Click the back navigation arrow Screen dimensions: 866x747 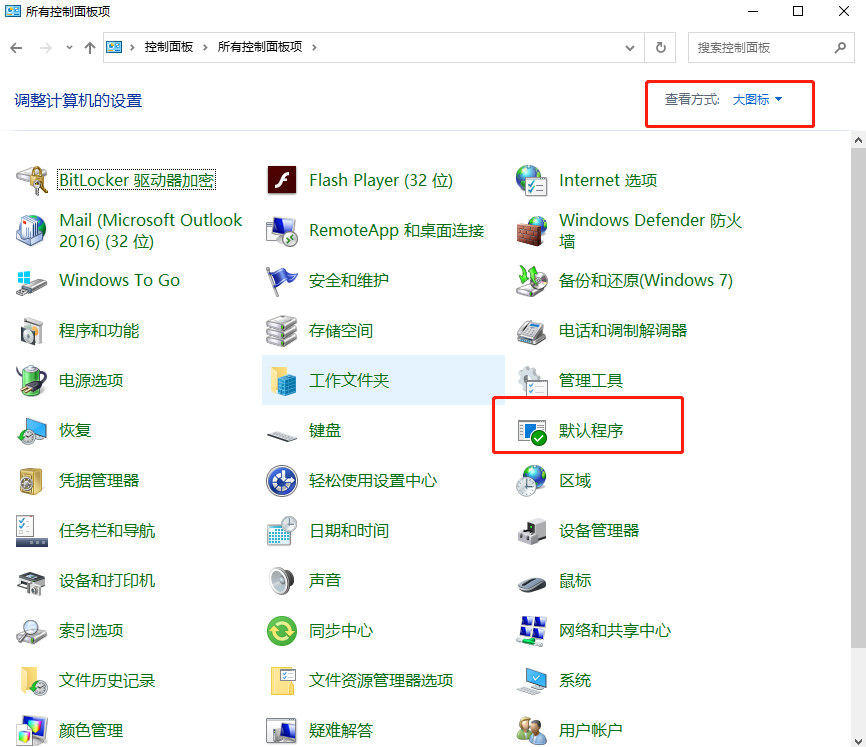17,48
